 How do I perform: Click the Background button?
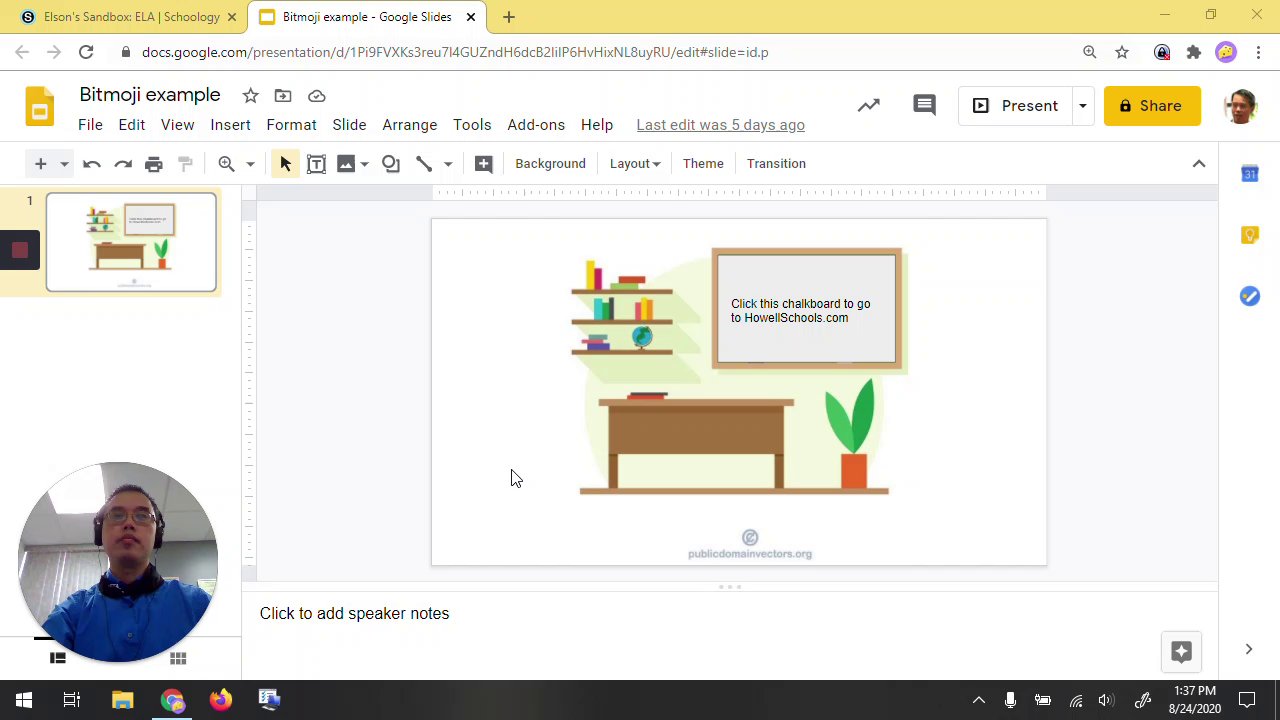click(x=550, y=163)
